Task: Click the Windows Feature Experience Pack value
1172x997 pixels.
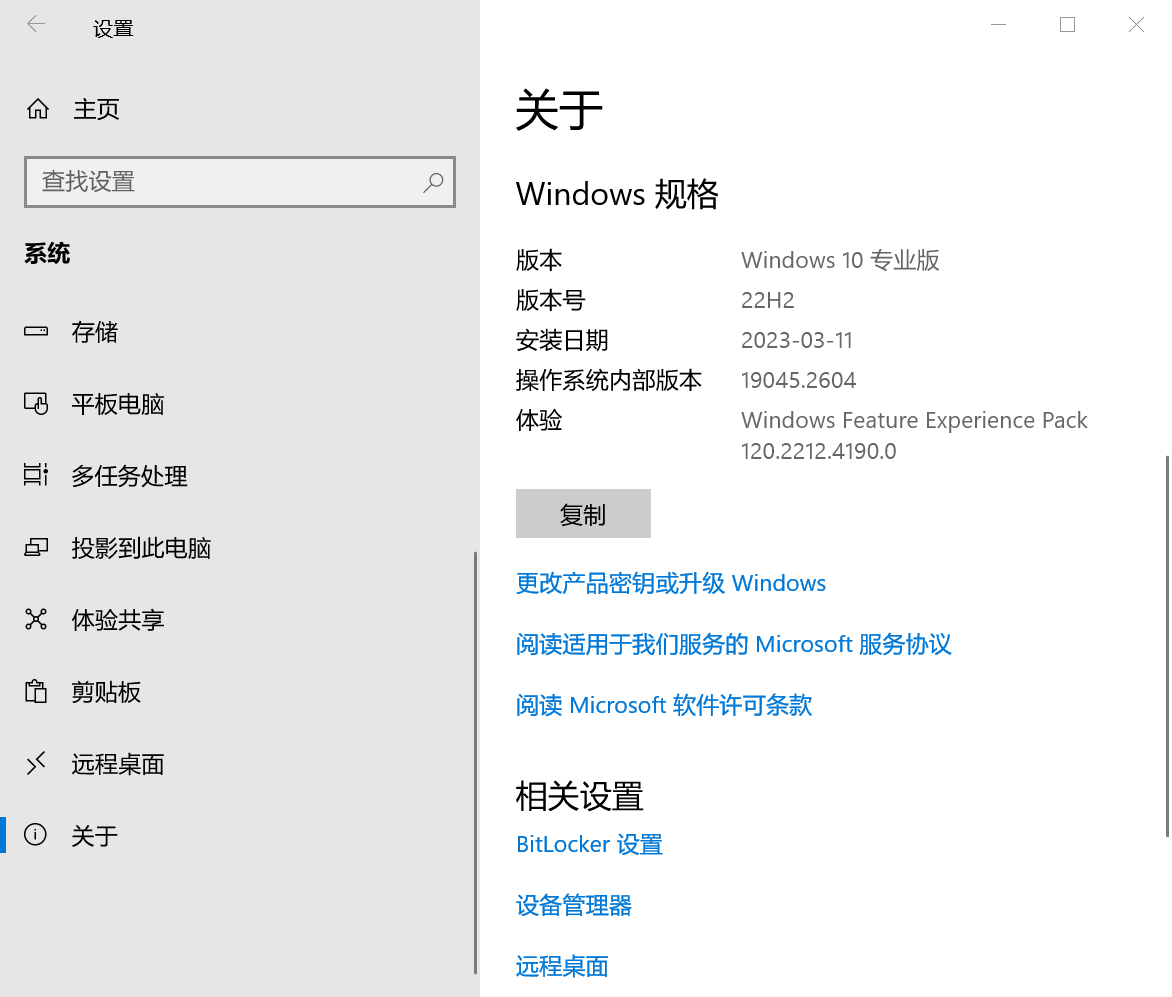Action: tap(914, 436)
